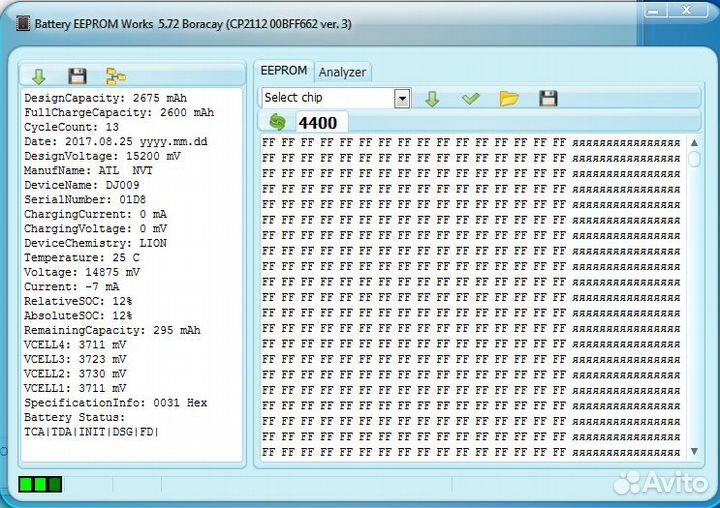Screen dimensions: 720x508
Task: Select the EEPROM tab
Action: click(x=283, y=71)
